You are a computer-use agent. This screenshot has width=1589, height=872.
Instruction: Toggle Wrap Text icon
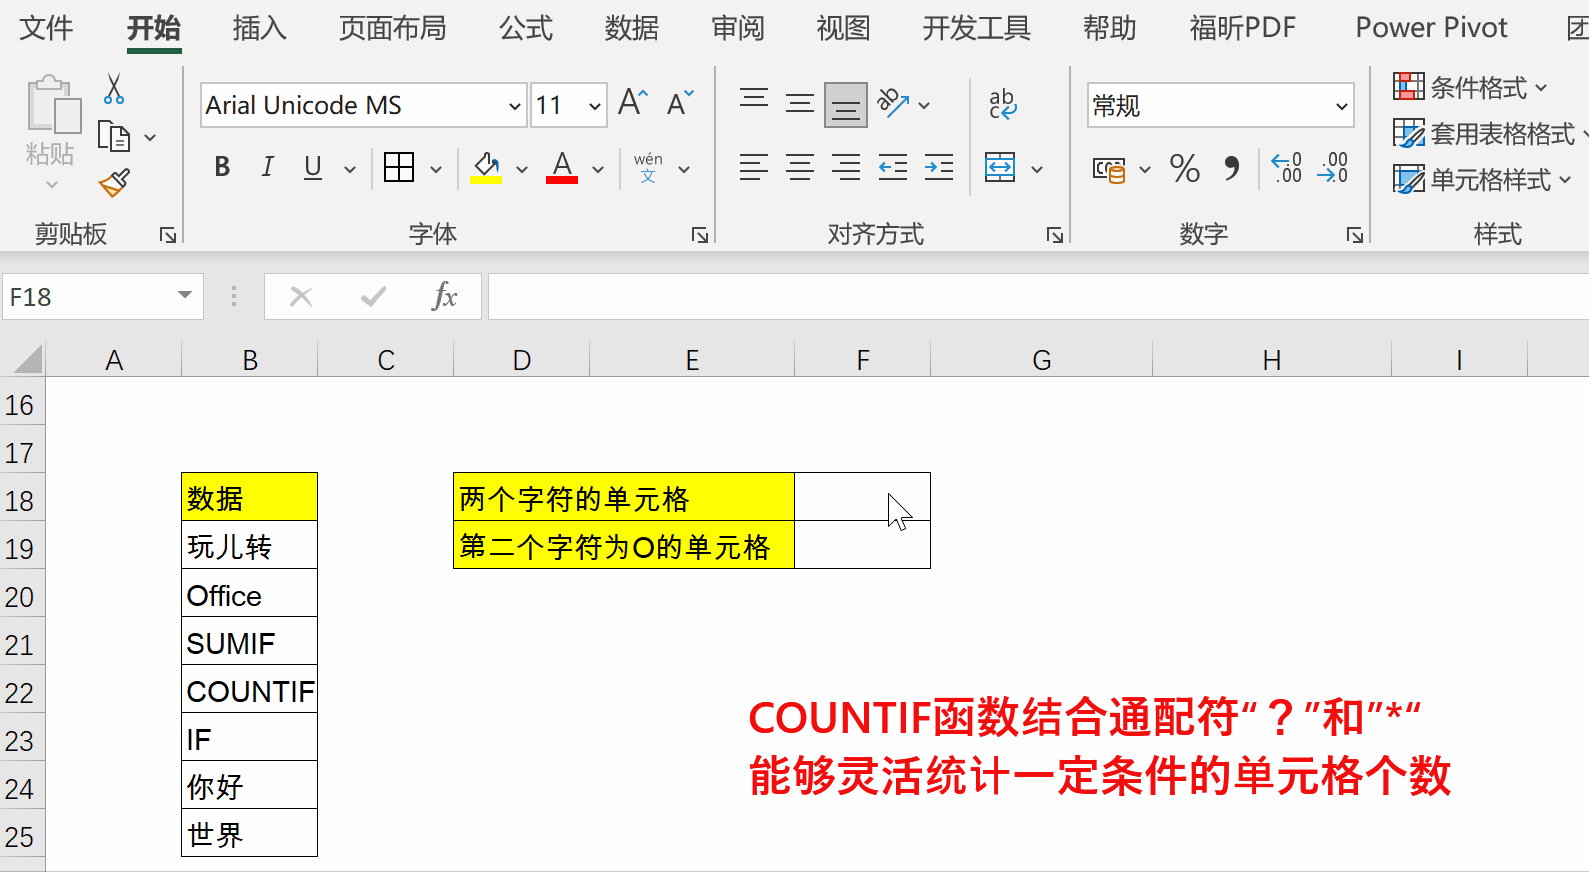[x=1002, y=103]
